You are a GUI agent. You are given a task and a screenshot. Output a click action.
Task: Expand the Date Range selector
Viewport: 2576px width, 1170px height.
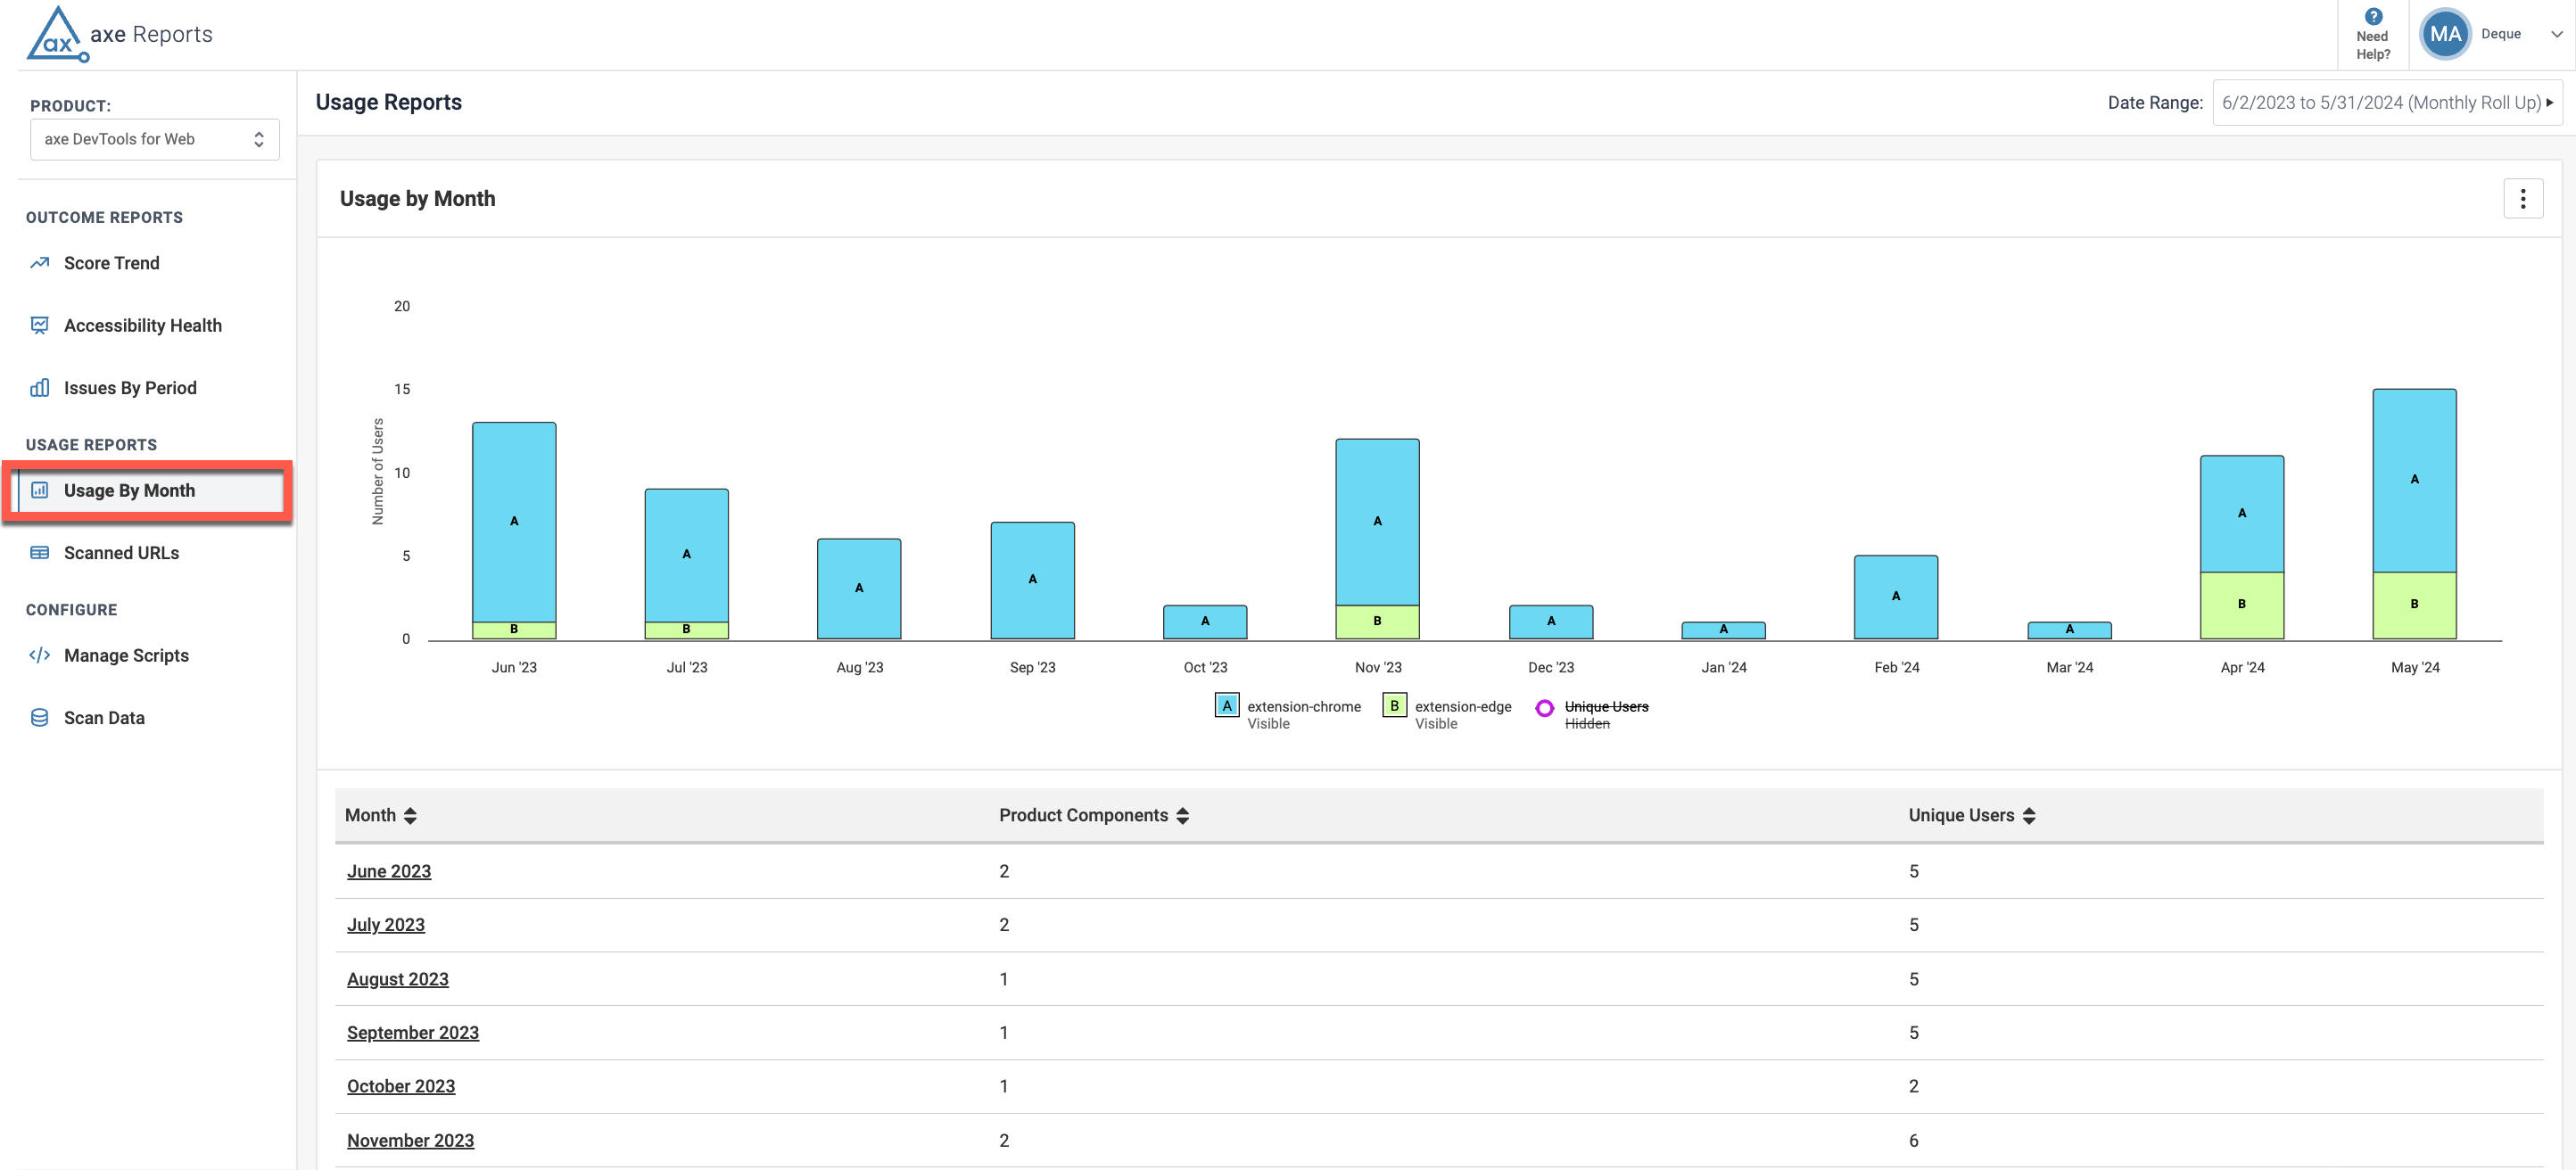tap(2386, 103)
